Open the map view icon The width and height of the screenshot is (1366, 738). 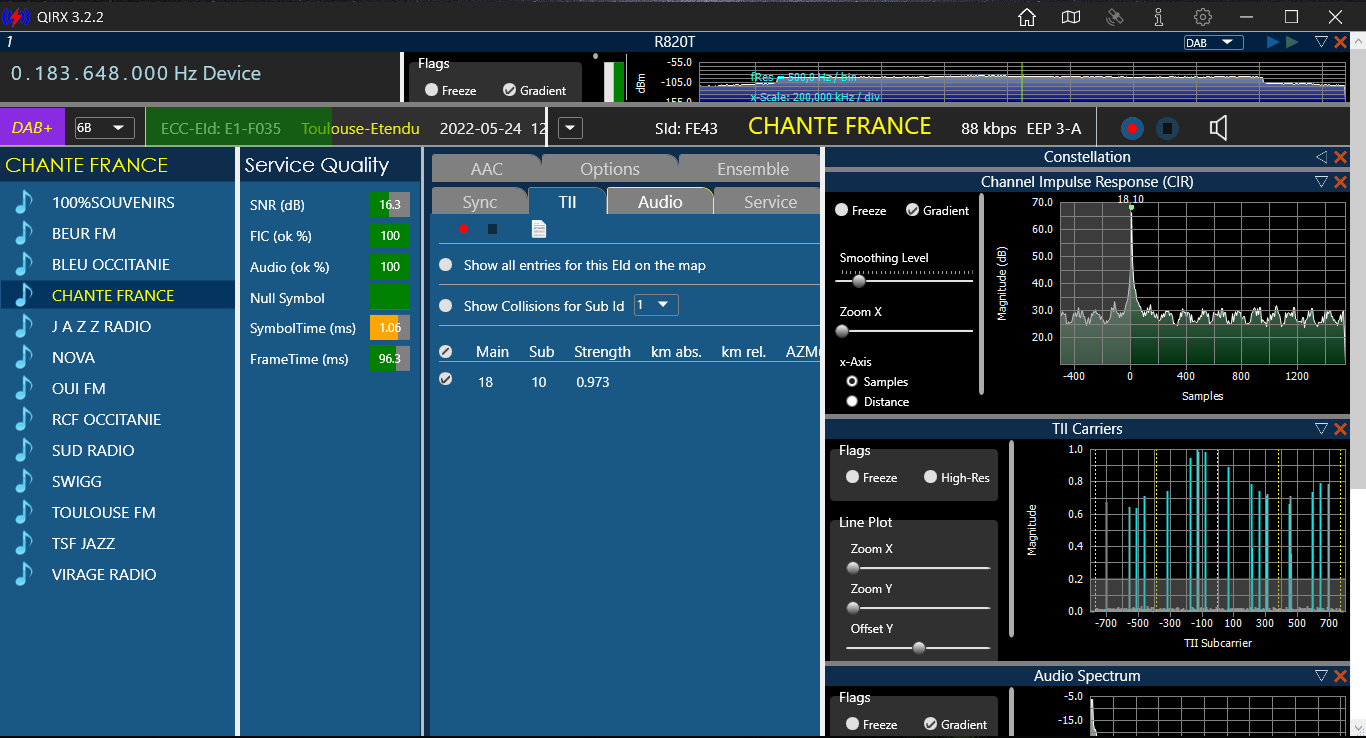point(1071,17)
